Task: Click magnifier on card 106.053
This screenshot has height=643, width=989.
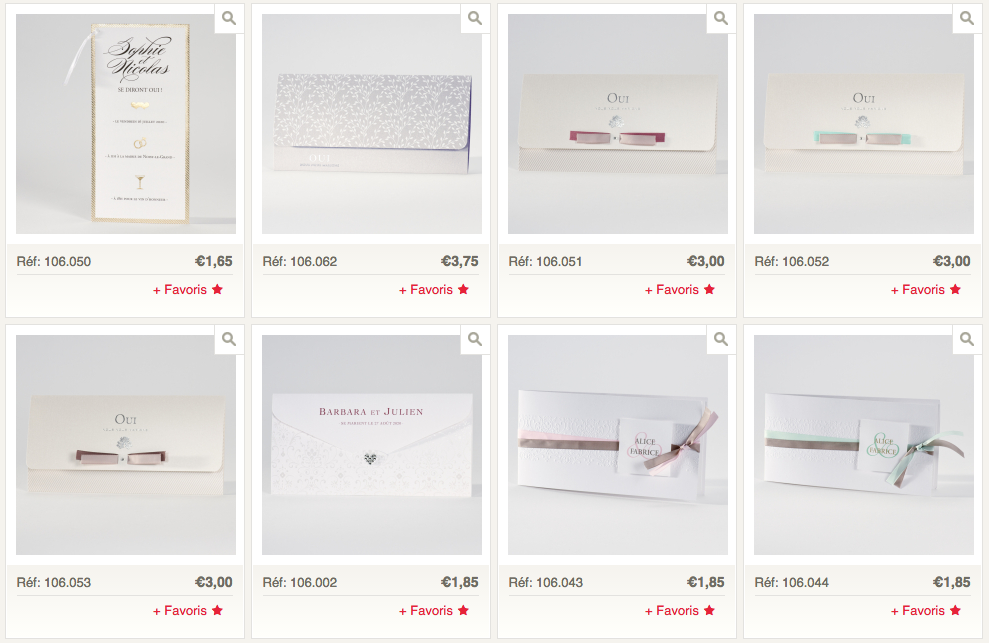Action: click(229, 339)
